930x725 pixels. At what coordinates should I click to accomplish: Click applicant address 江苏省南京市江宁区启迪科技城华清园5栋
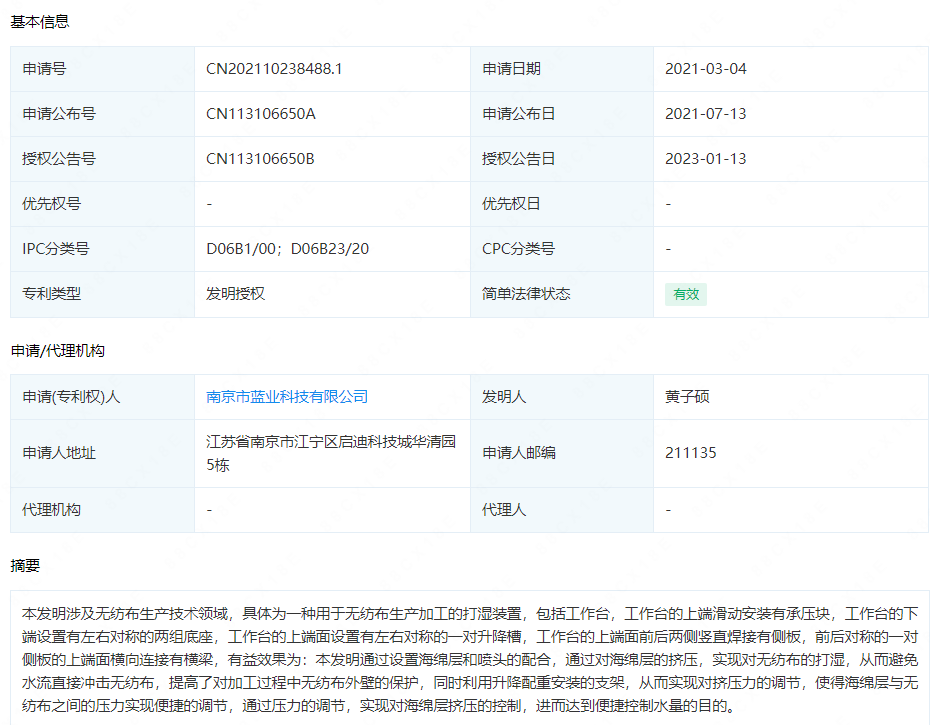tap(330, 453)
